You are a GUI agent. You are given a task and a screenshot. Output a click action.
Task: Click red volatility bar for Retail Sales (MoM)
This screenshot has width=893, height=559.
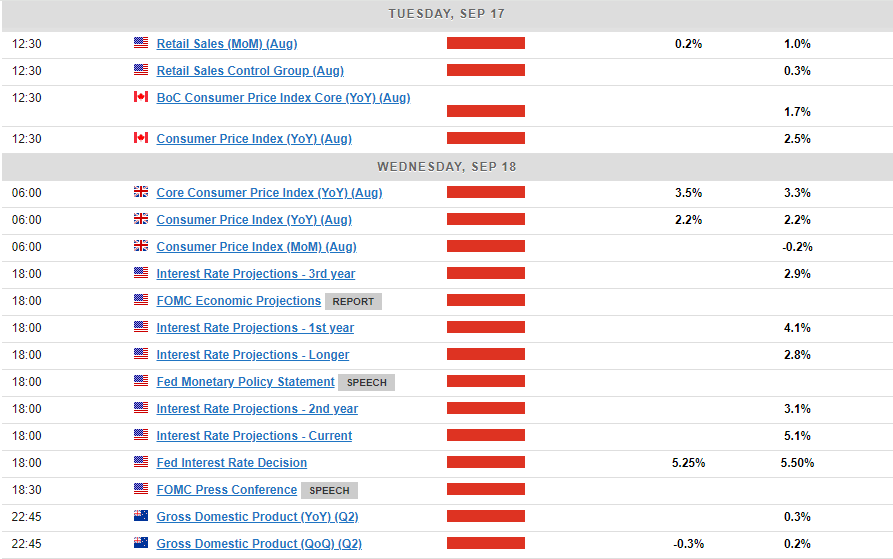point(486,43)
